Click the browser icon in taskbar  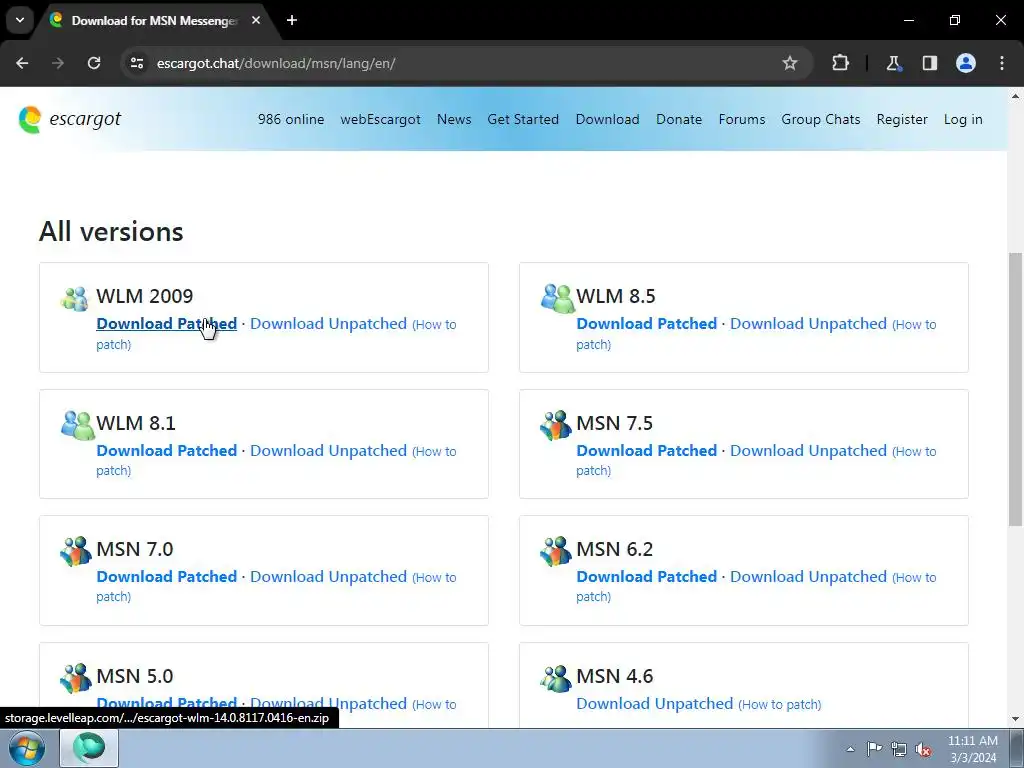[x=89, y=748]
